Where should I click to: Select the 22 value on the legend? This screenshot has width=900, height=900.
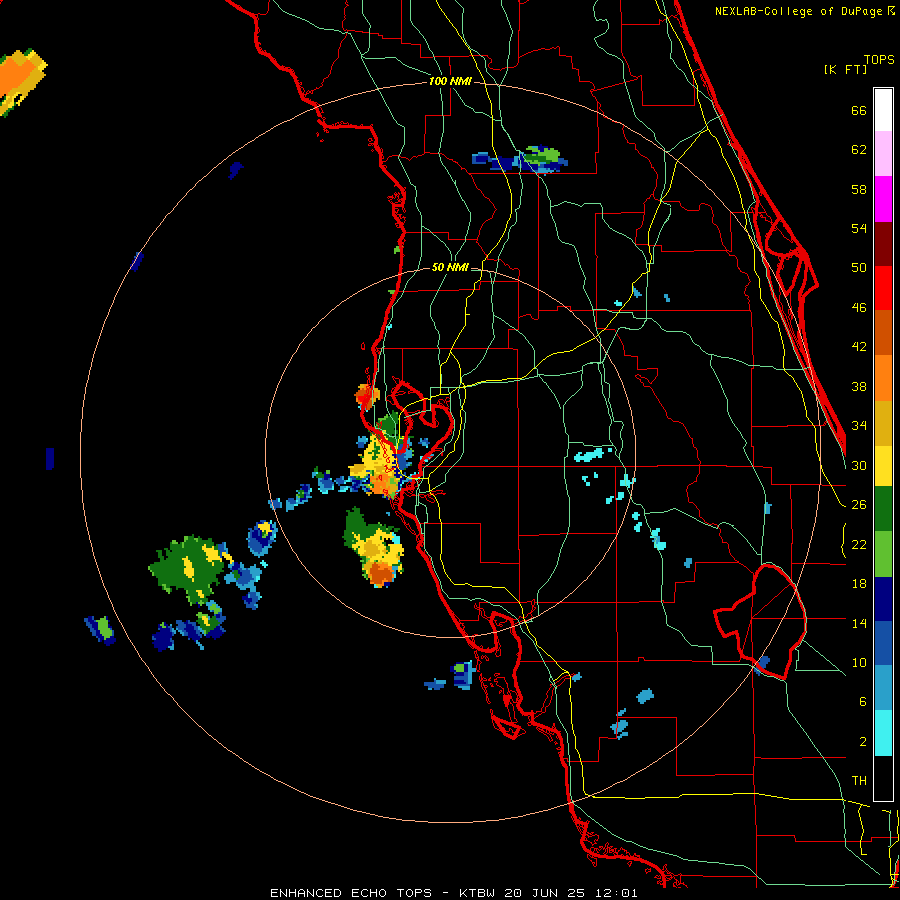[859, 544]
